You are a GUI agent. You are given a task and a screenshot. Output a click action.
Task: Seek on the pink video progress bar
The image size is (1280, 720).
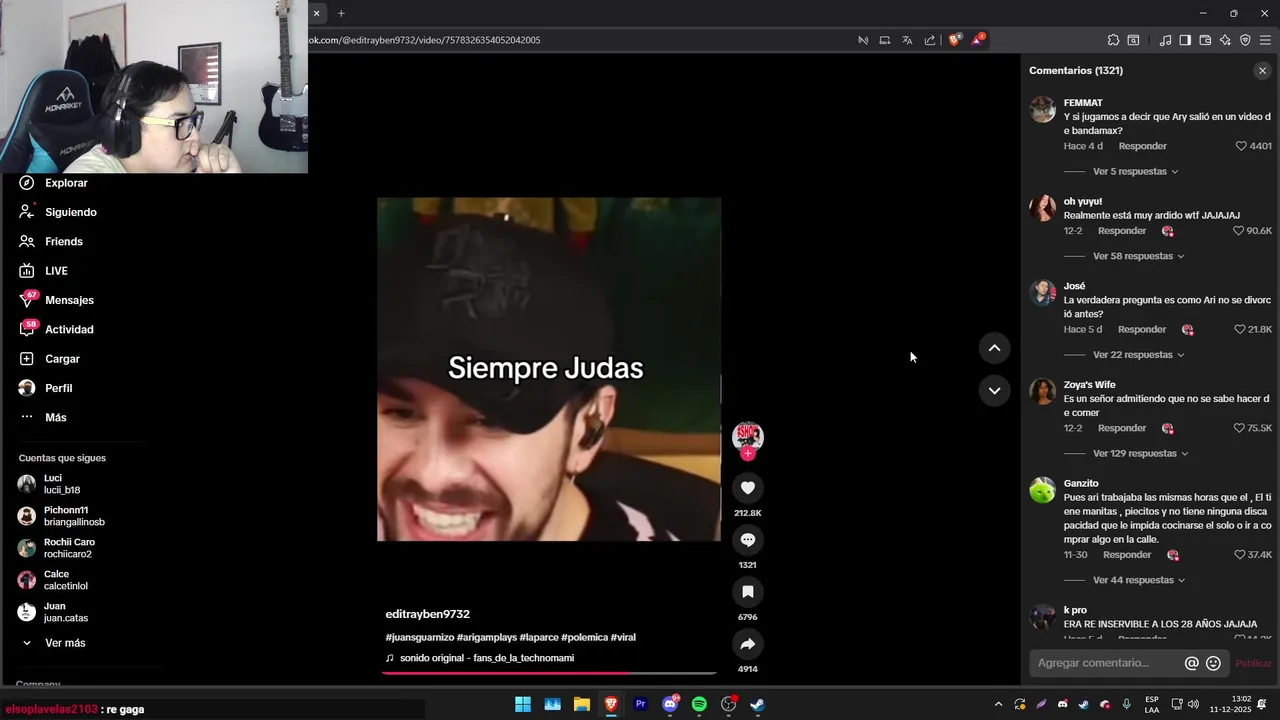click(x=549, y=673)
